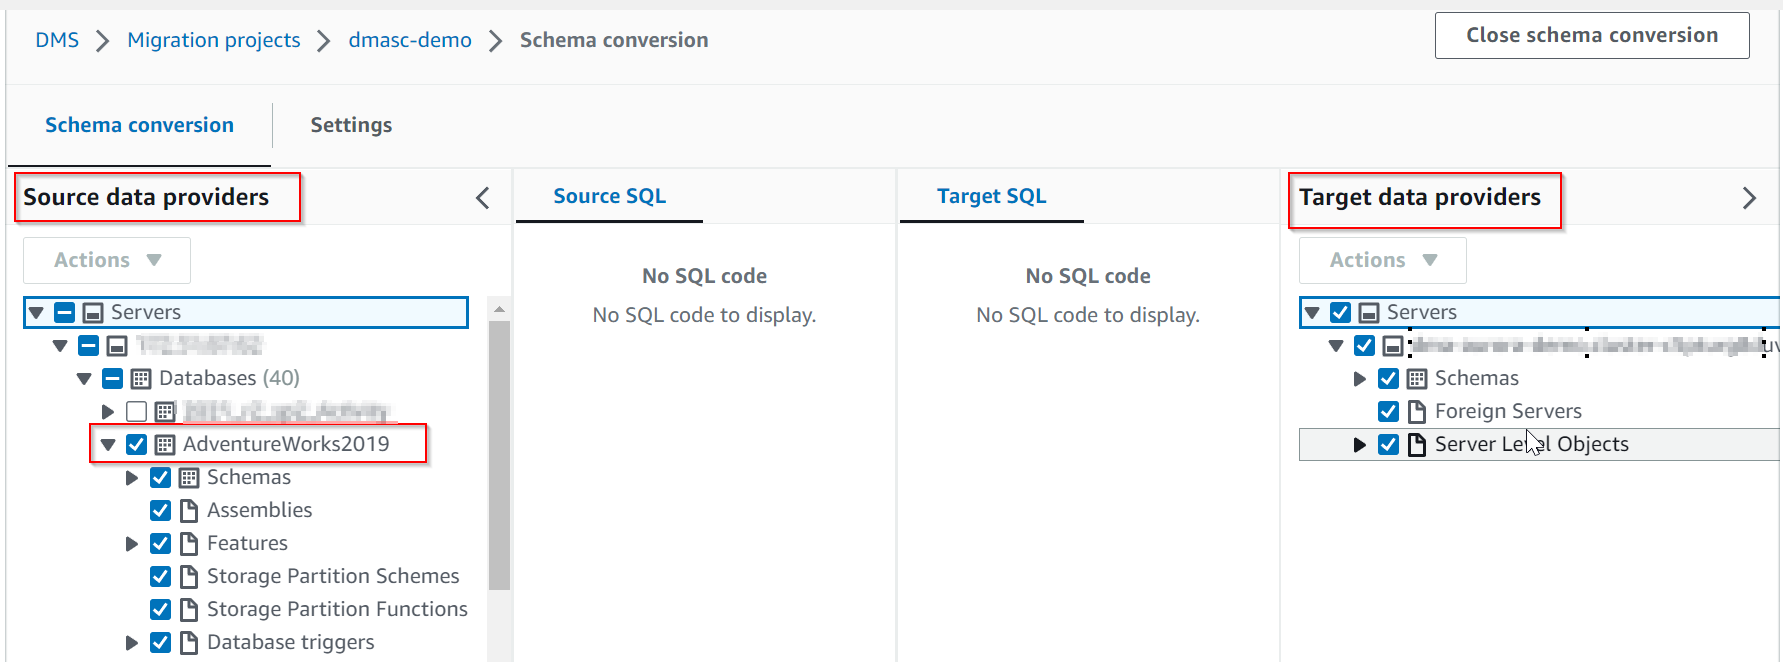1783x662 pixels.
Task: Select the Source SQL tab
Action: [x=609, y=196]
